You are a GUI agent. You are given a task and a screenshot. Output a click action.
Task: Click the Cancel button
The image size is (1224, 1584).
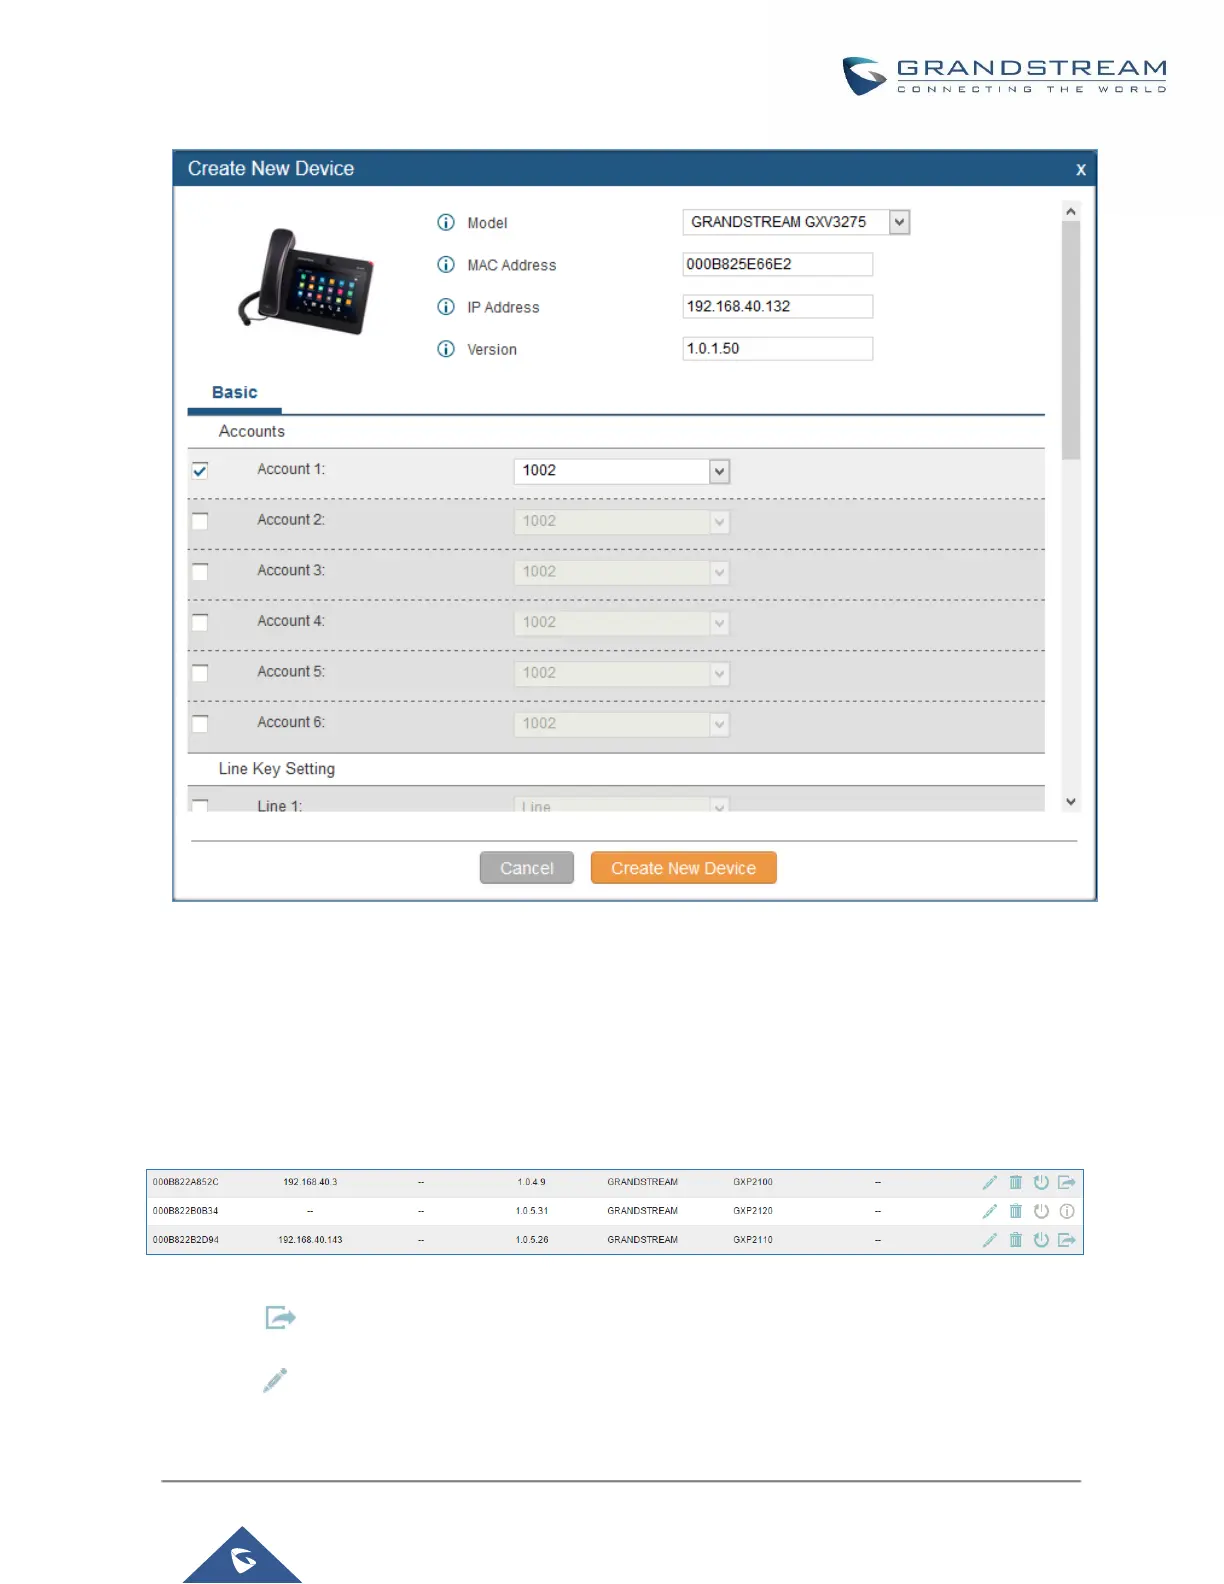point(527,868)
